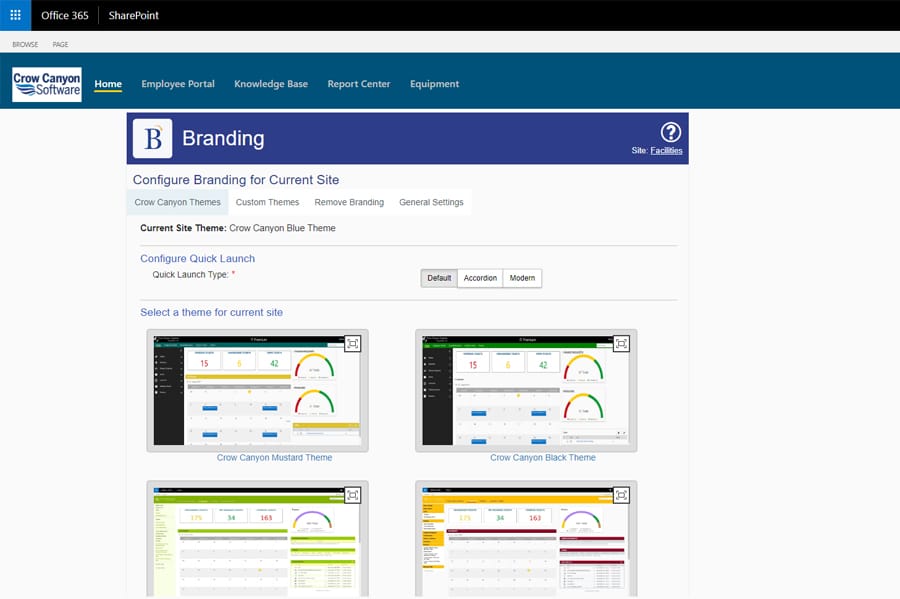
Task: Open the Remove Branding tab
Action: pyautogui.click(x=349, y=203)
